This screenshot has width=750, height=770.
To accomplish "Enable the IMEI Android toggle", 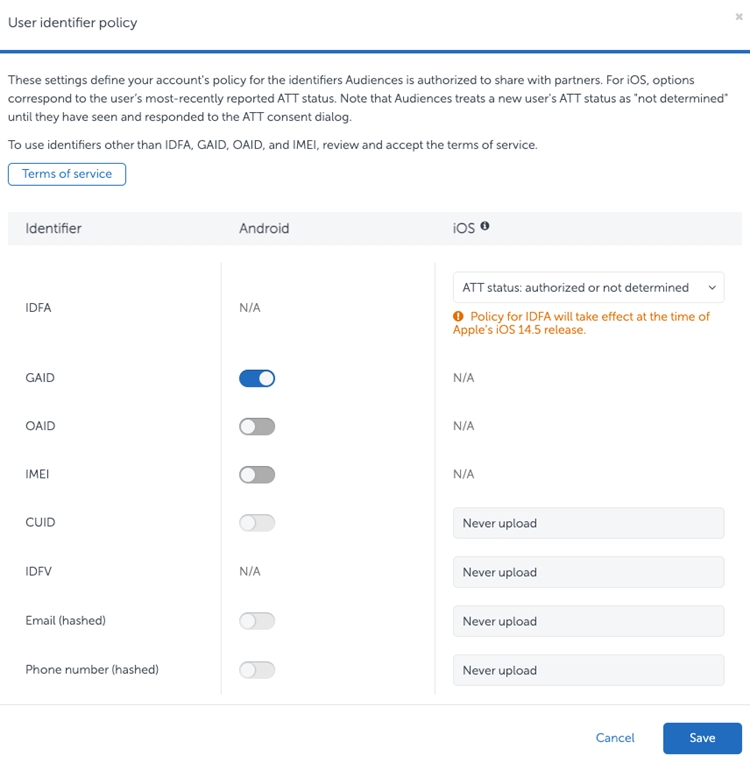I will point(257,475).
